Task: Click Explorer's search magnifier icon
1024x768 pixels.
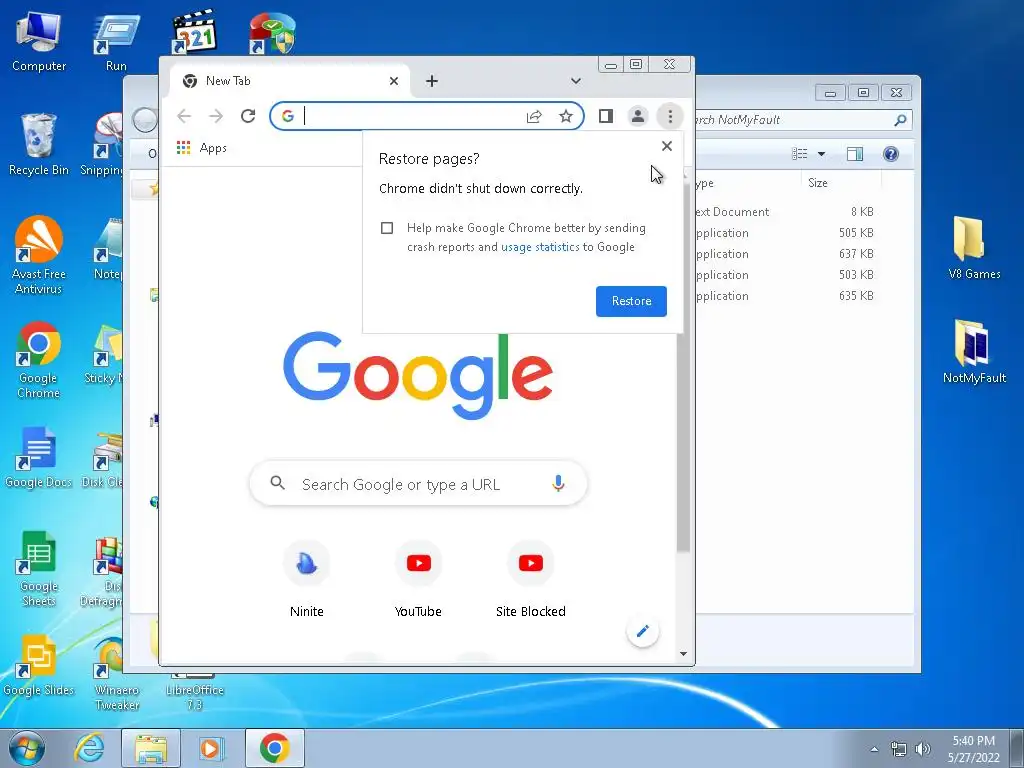Action: pos(901,120)
